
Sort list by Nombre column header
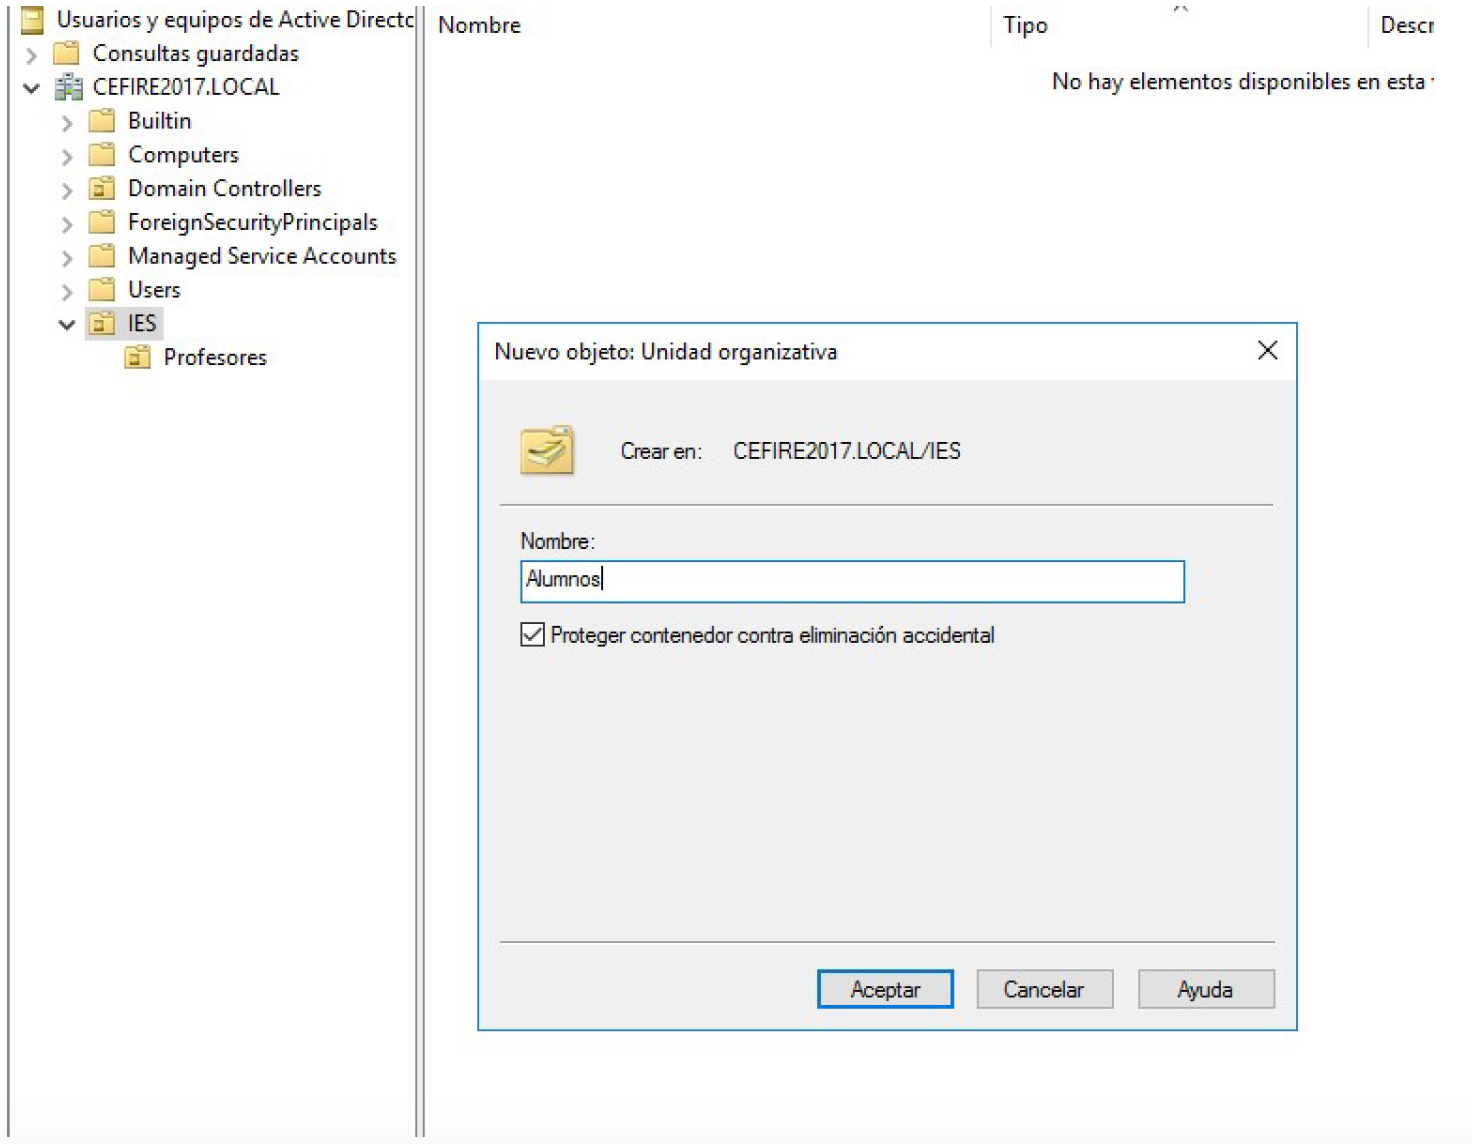[x=480, y=25]
